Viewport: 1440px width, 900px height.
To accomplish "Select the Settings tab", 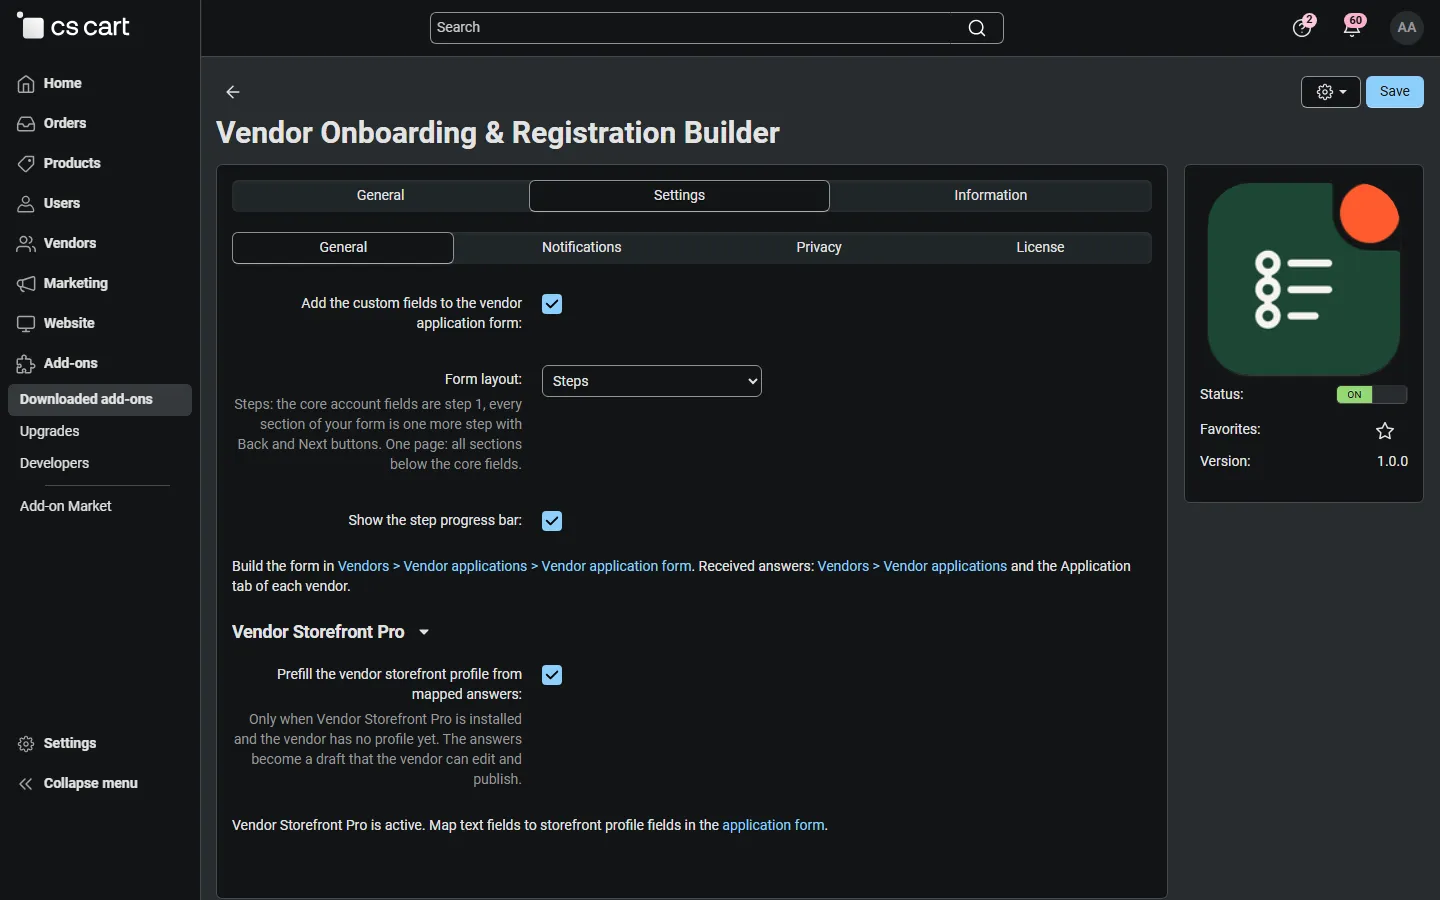I will (680, 196).
